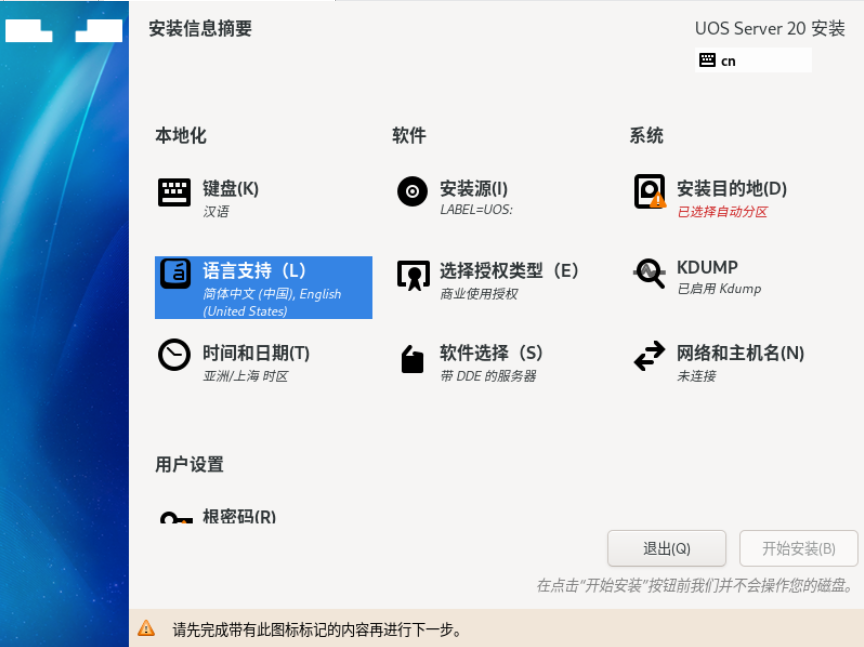Open the Software Selection package icon
Screen dimensions: 864x647
[412, 359]
